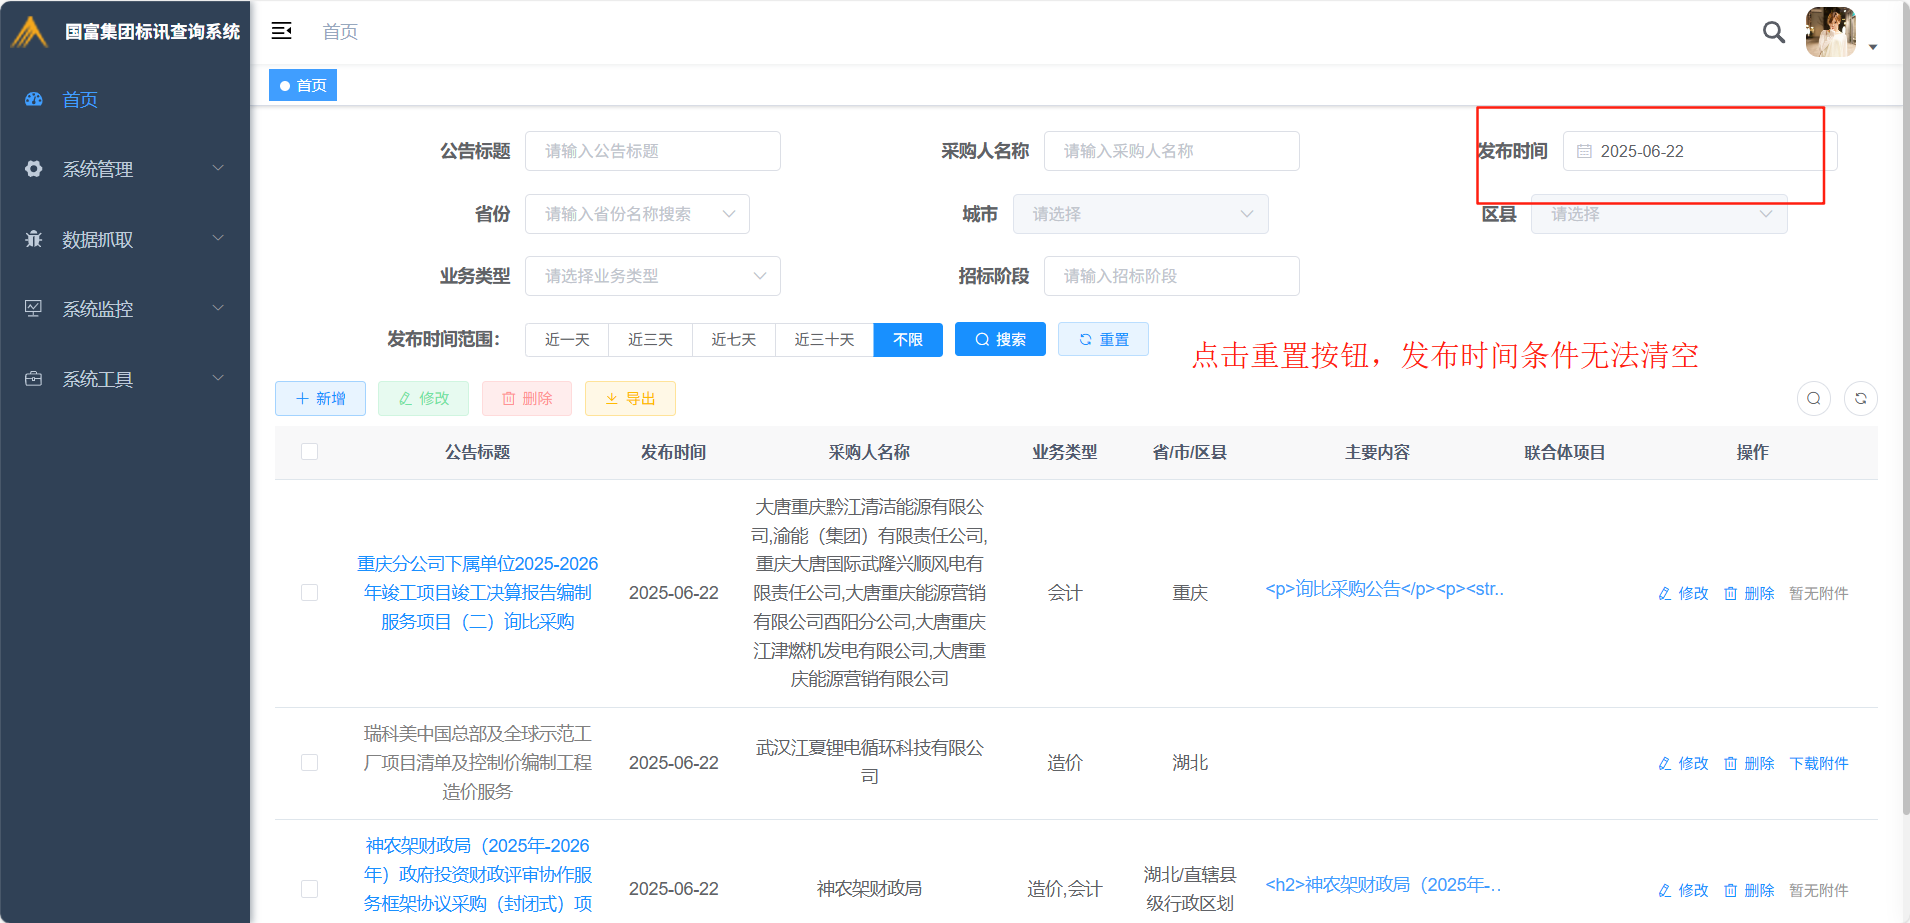Click the 公告标题 input field
1910x923 pixels.
(652, 151)
